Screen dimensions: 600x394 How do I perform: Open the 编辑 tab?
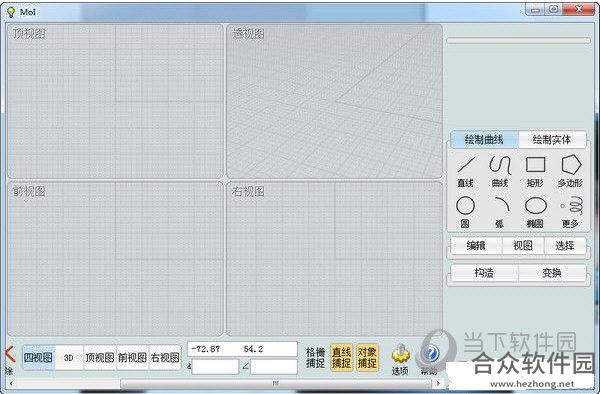[x=476, y=246]
